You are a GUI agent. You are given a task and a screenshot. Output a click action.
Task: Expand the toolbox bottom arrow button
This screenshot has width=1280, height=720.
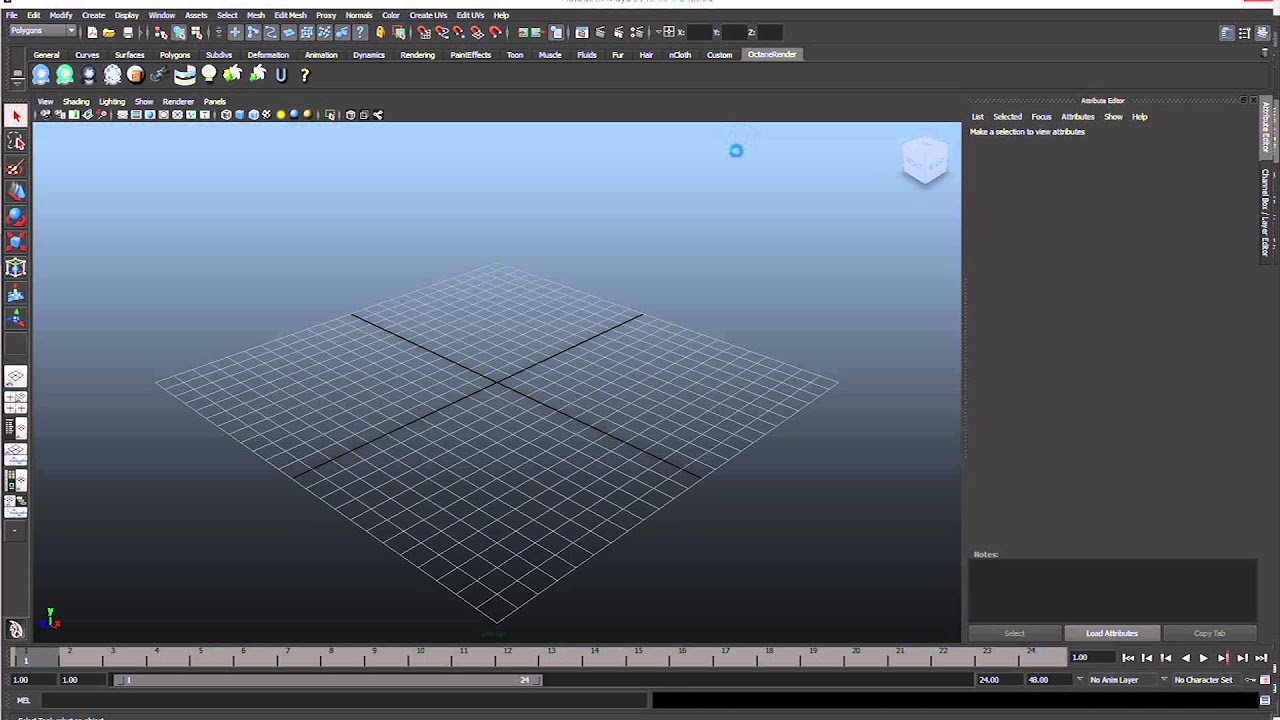(x=16, y=531)
